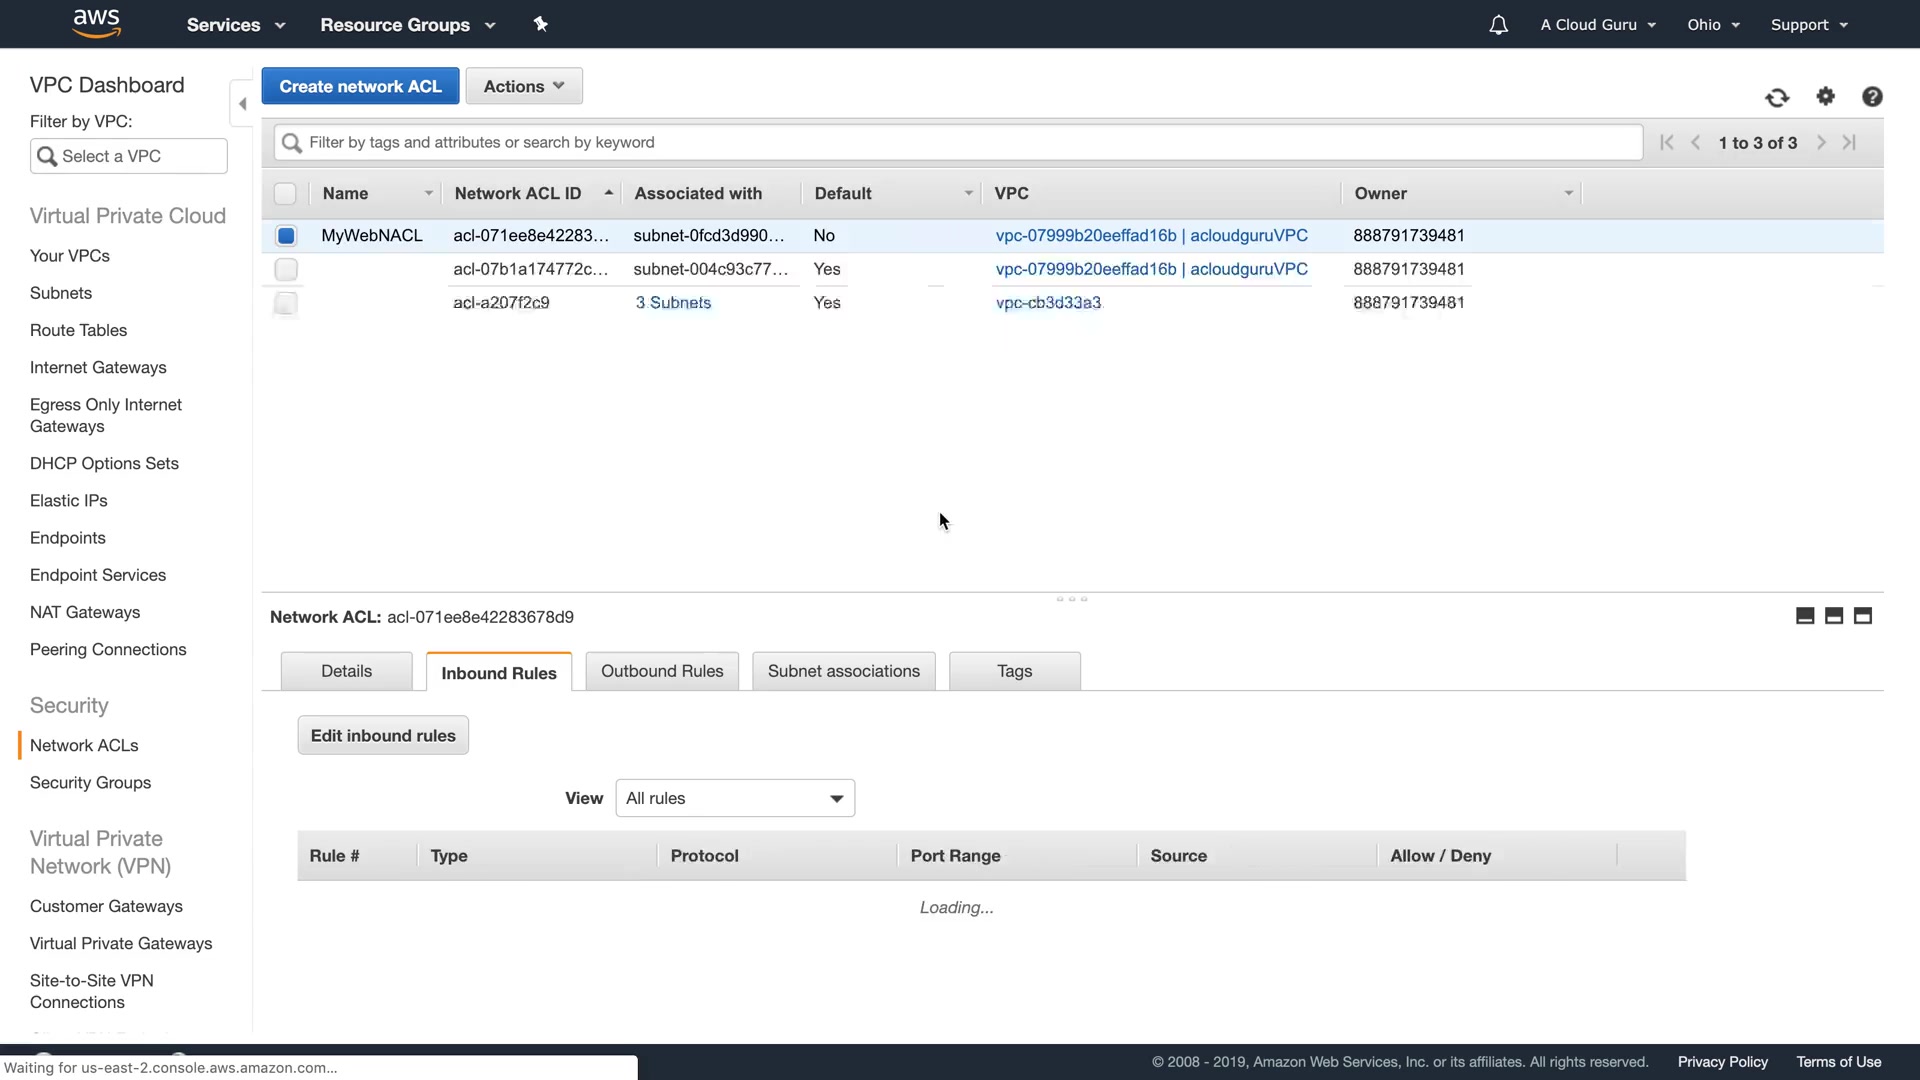Click the keyword filter search field
The image size is (1920, 1080).
(960, 142)
